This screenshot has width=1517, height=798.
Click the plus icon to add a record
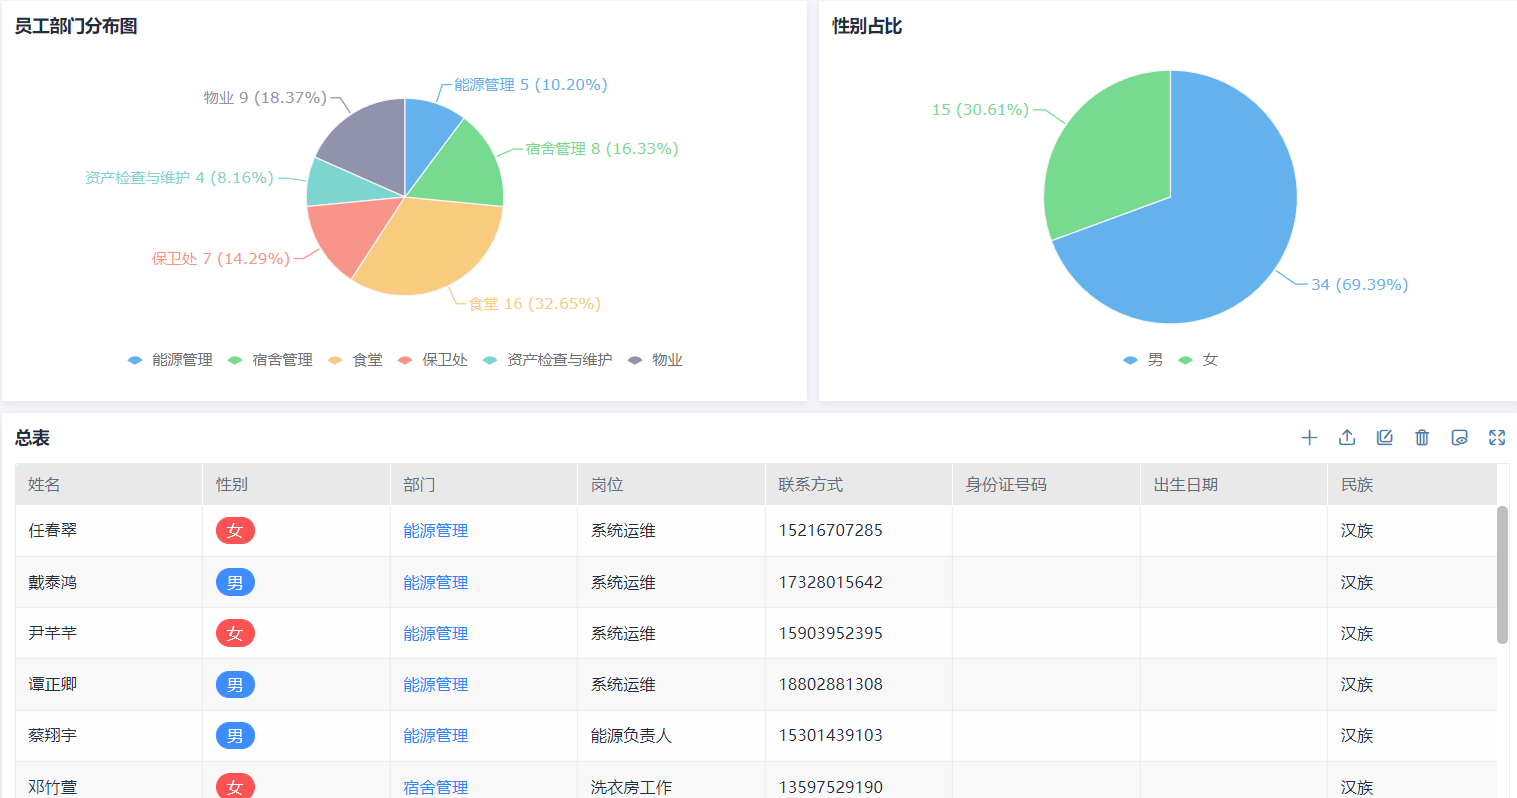[x=1309, y=438]
